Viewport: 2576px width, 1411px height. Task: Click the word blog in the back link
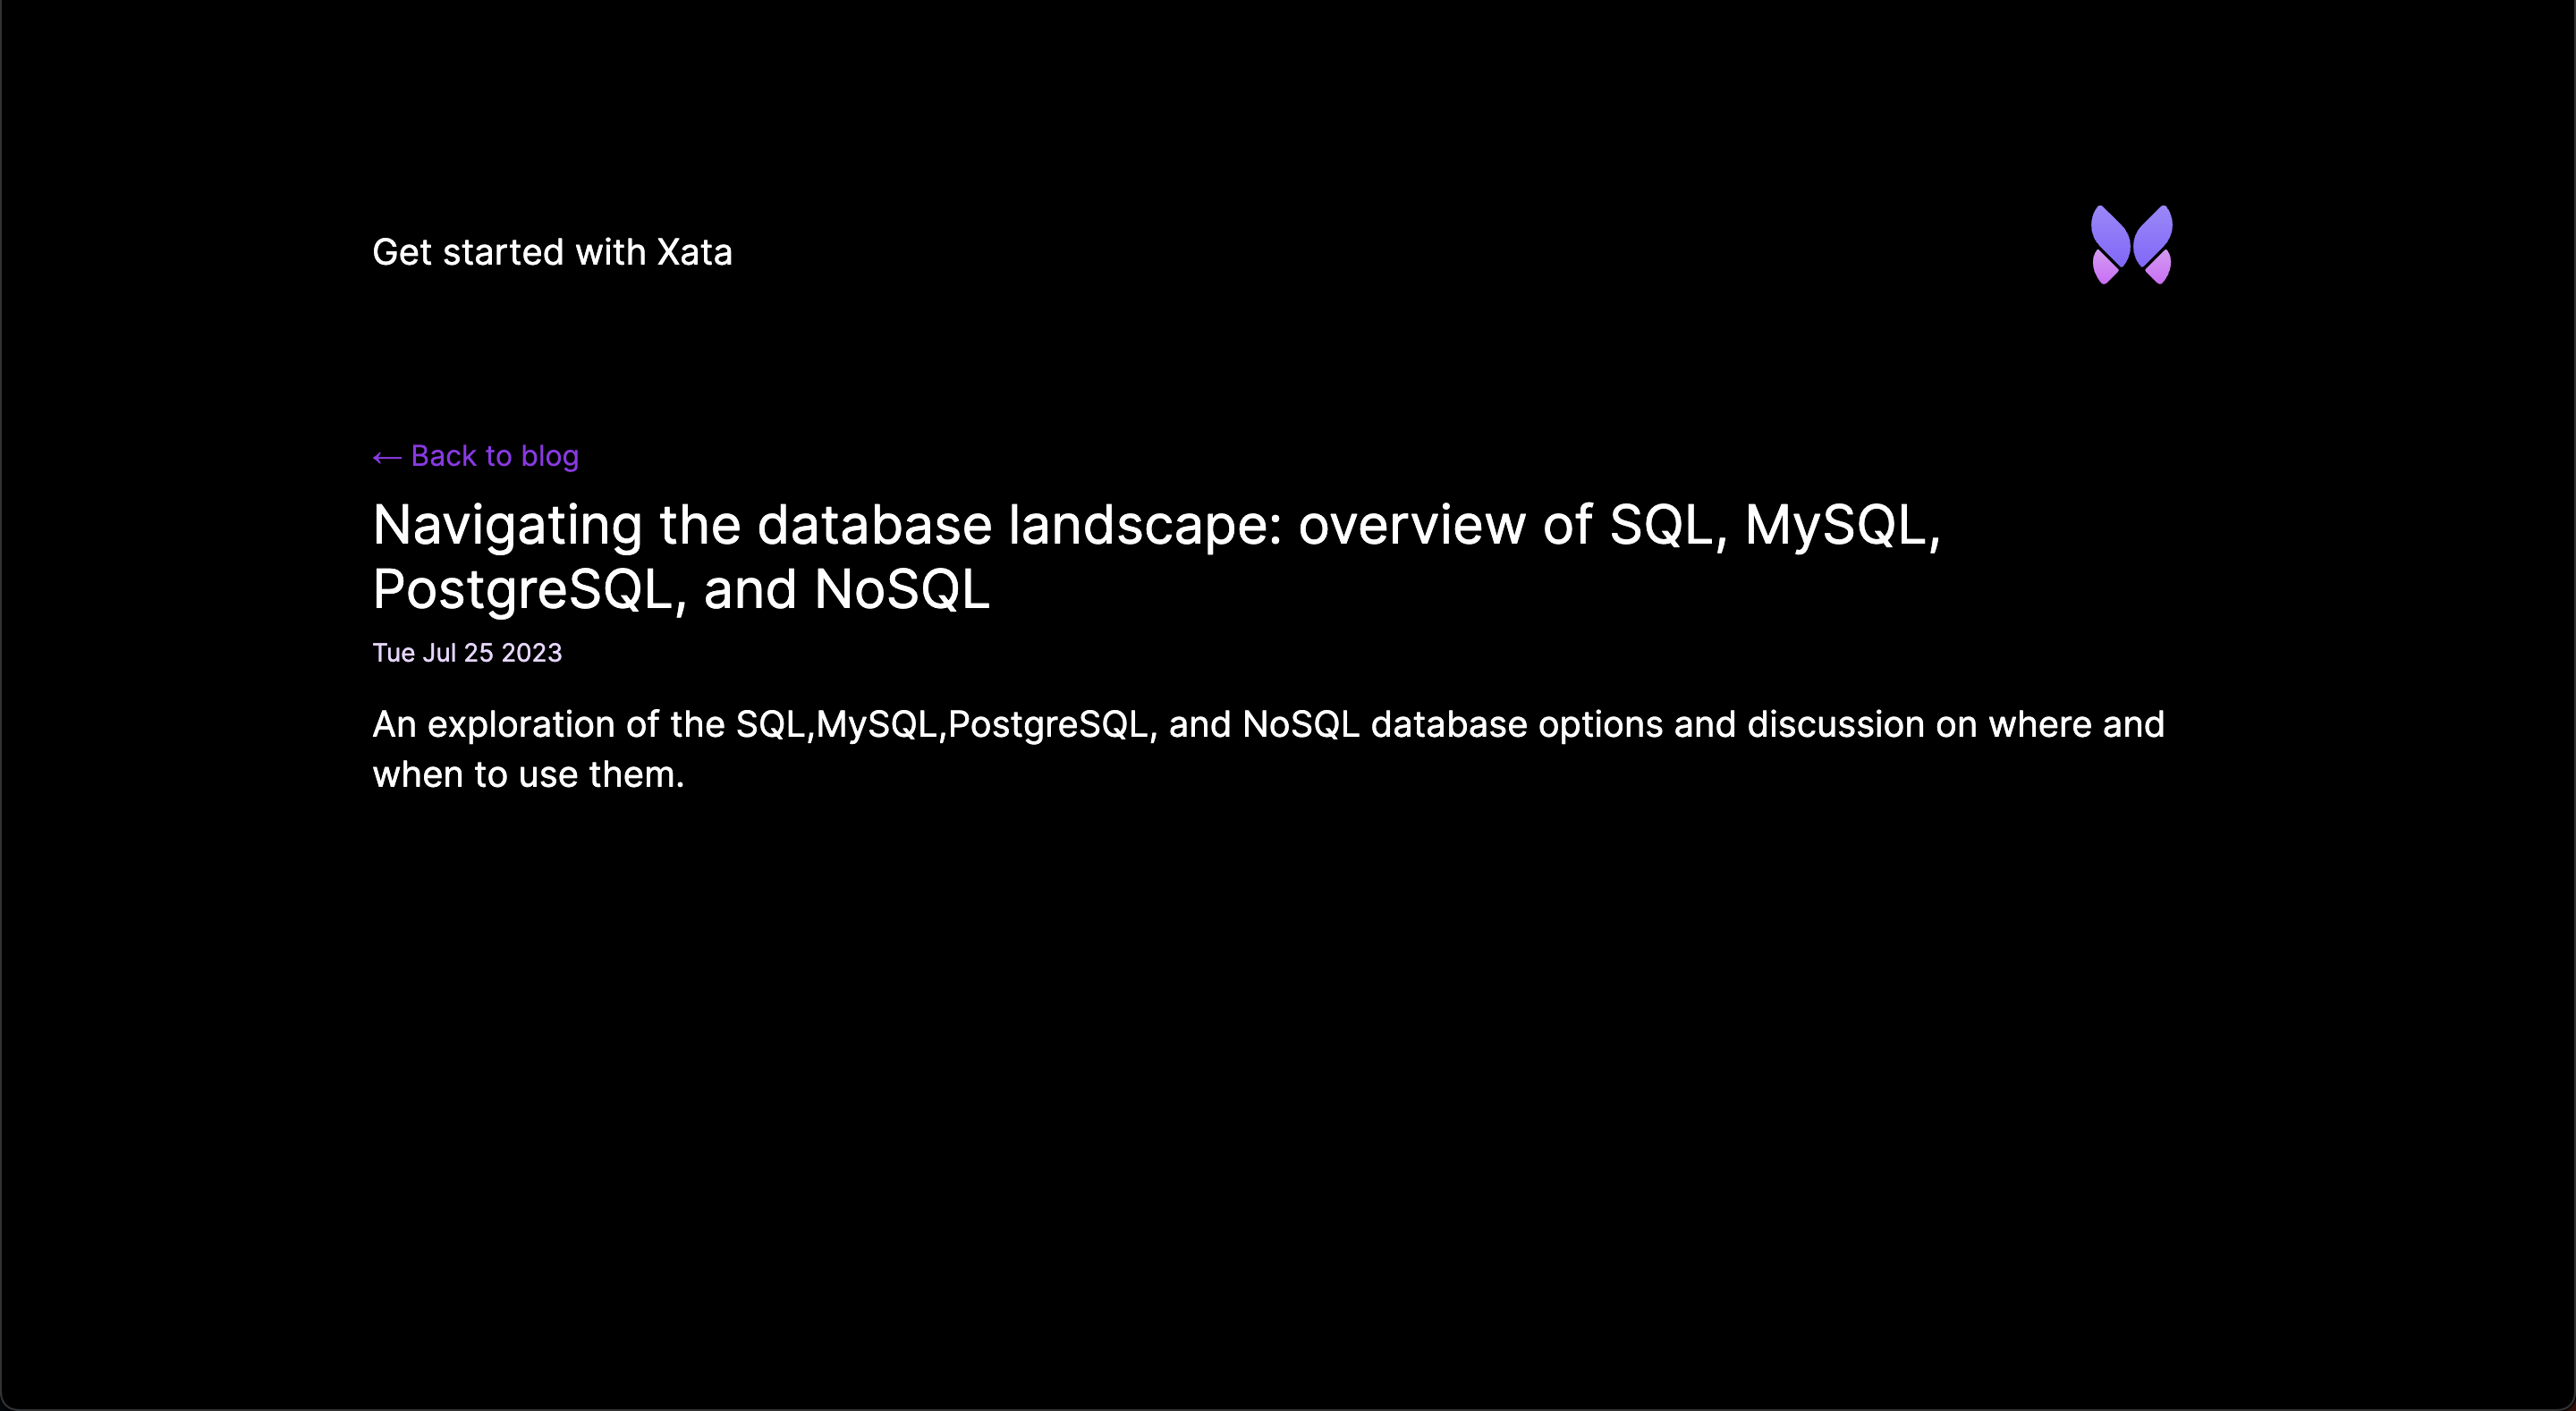click(550, 457)
